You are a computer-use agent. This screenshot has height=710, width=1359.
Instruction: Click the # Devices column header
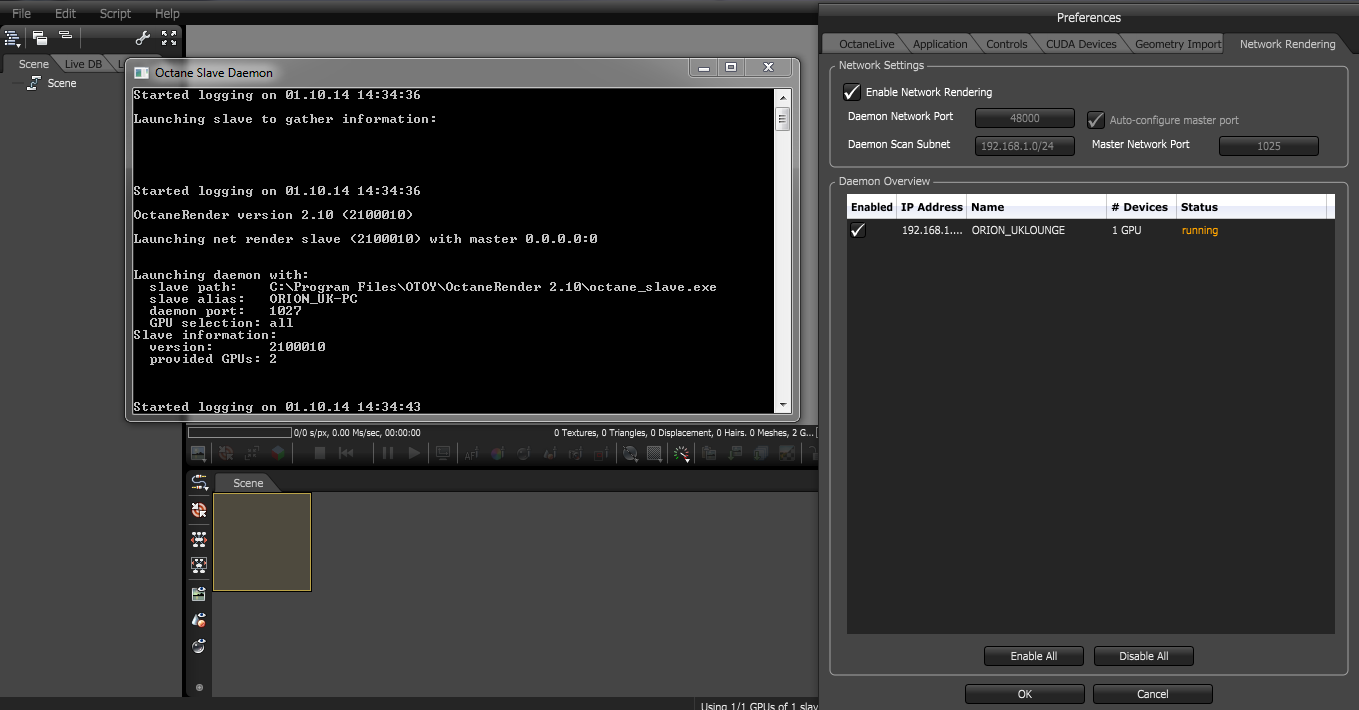click(1141, 207)
